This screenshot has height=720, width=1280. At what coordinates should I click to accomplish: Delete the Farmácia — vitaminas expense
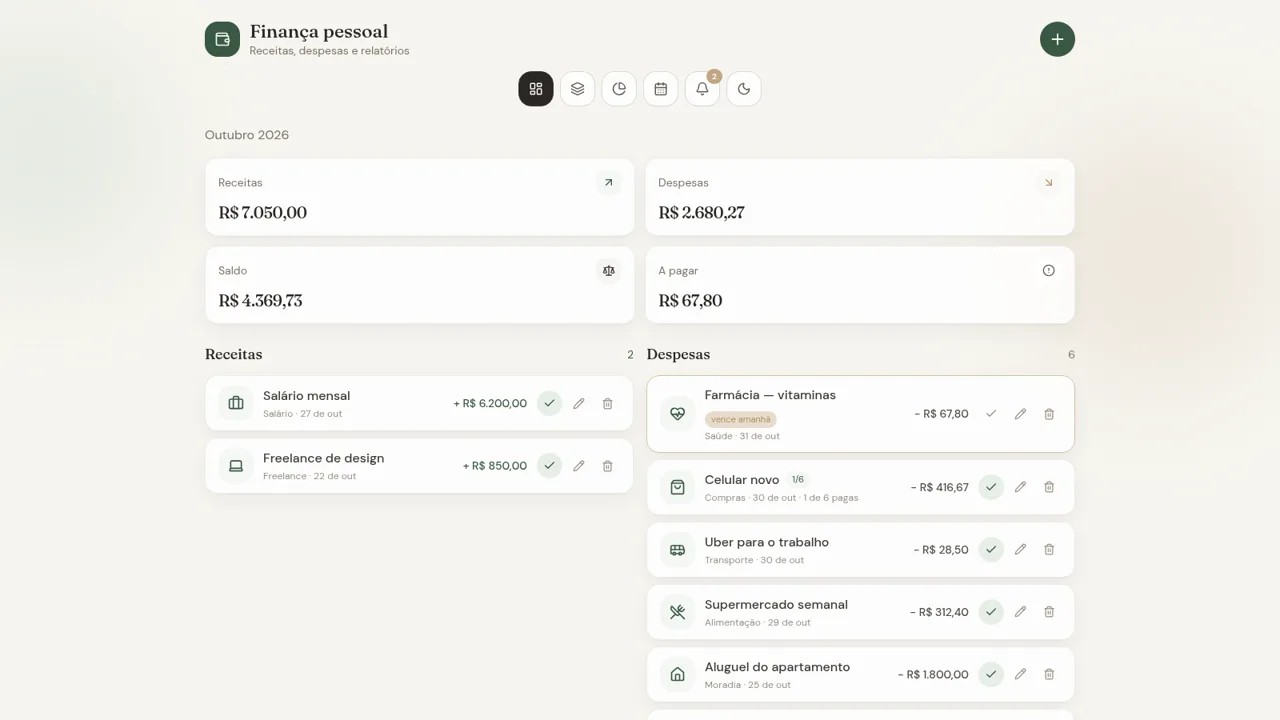[1049, 414]
